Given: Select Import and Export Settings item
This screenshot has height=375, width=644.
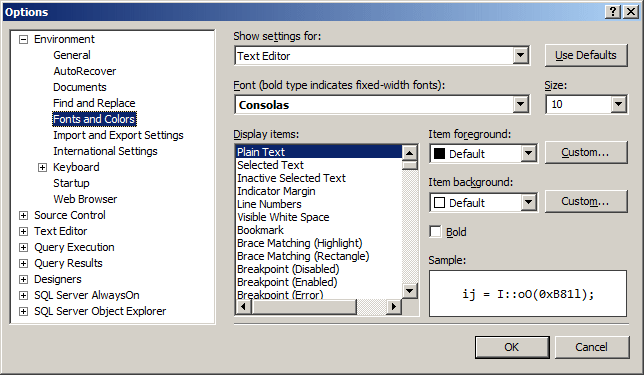Looking at the screenshot, I should click(x=118, y=135).
